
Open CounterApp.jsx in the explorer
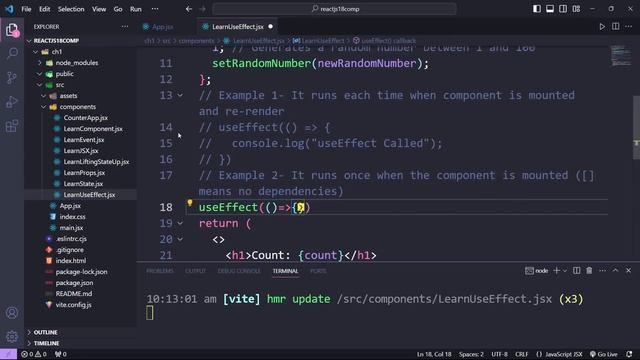pos(85,118)
